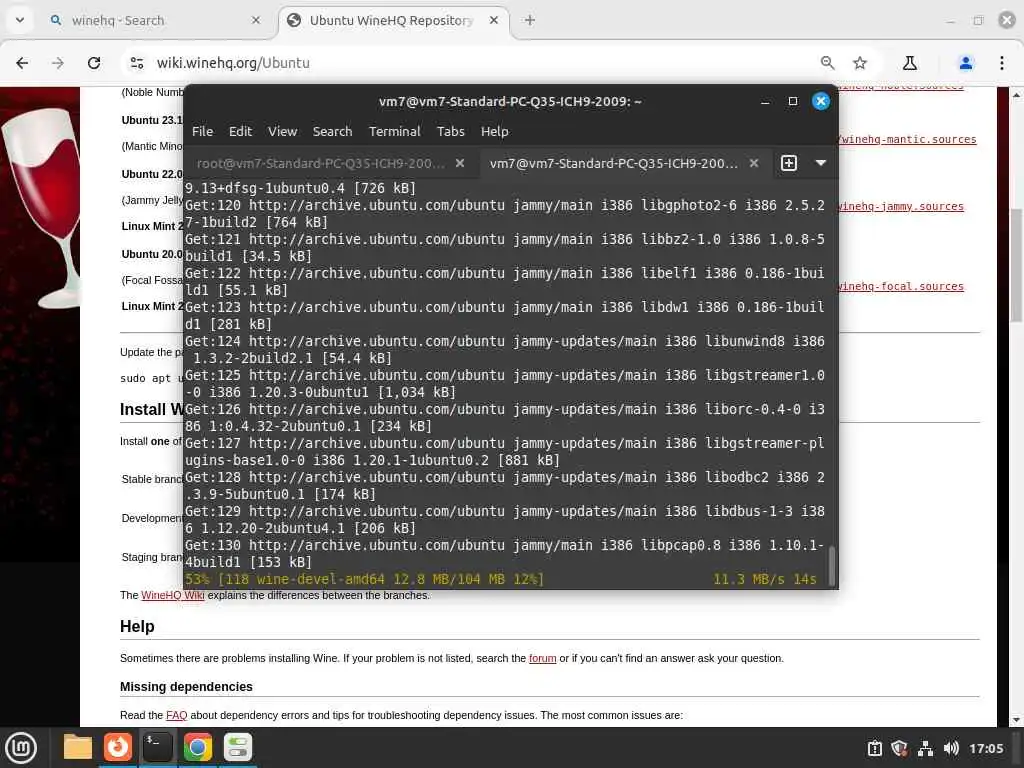
Task: Open terminal Tabs menu
Action: (451, 131)
